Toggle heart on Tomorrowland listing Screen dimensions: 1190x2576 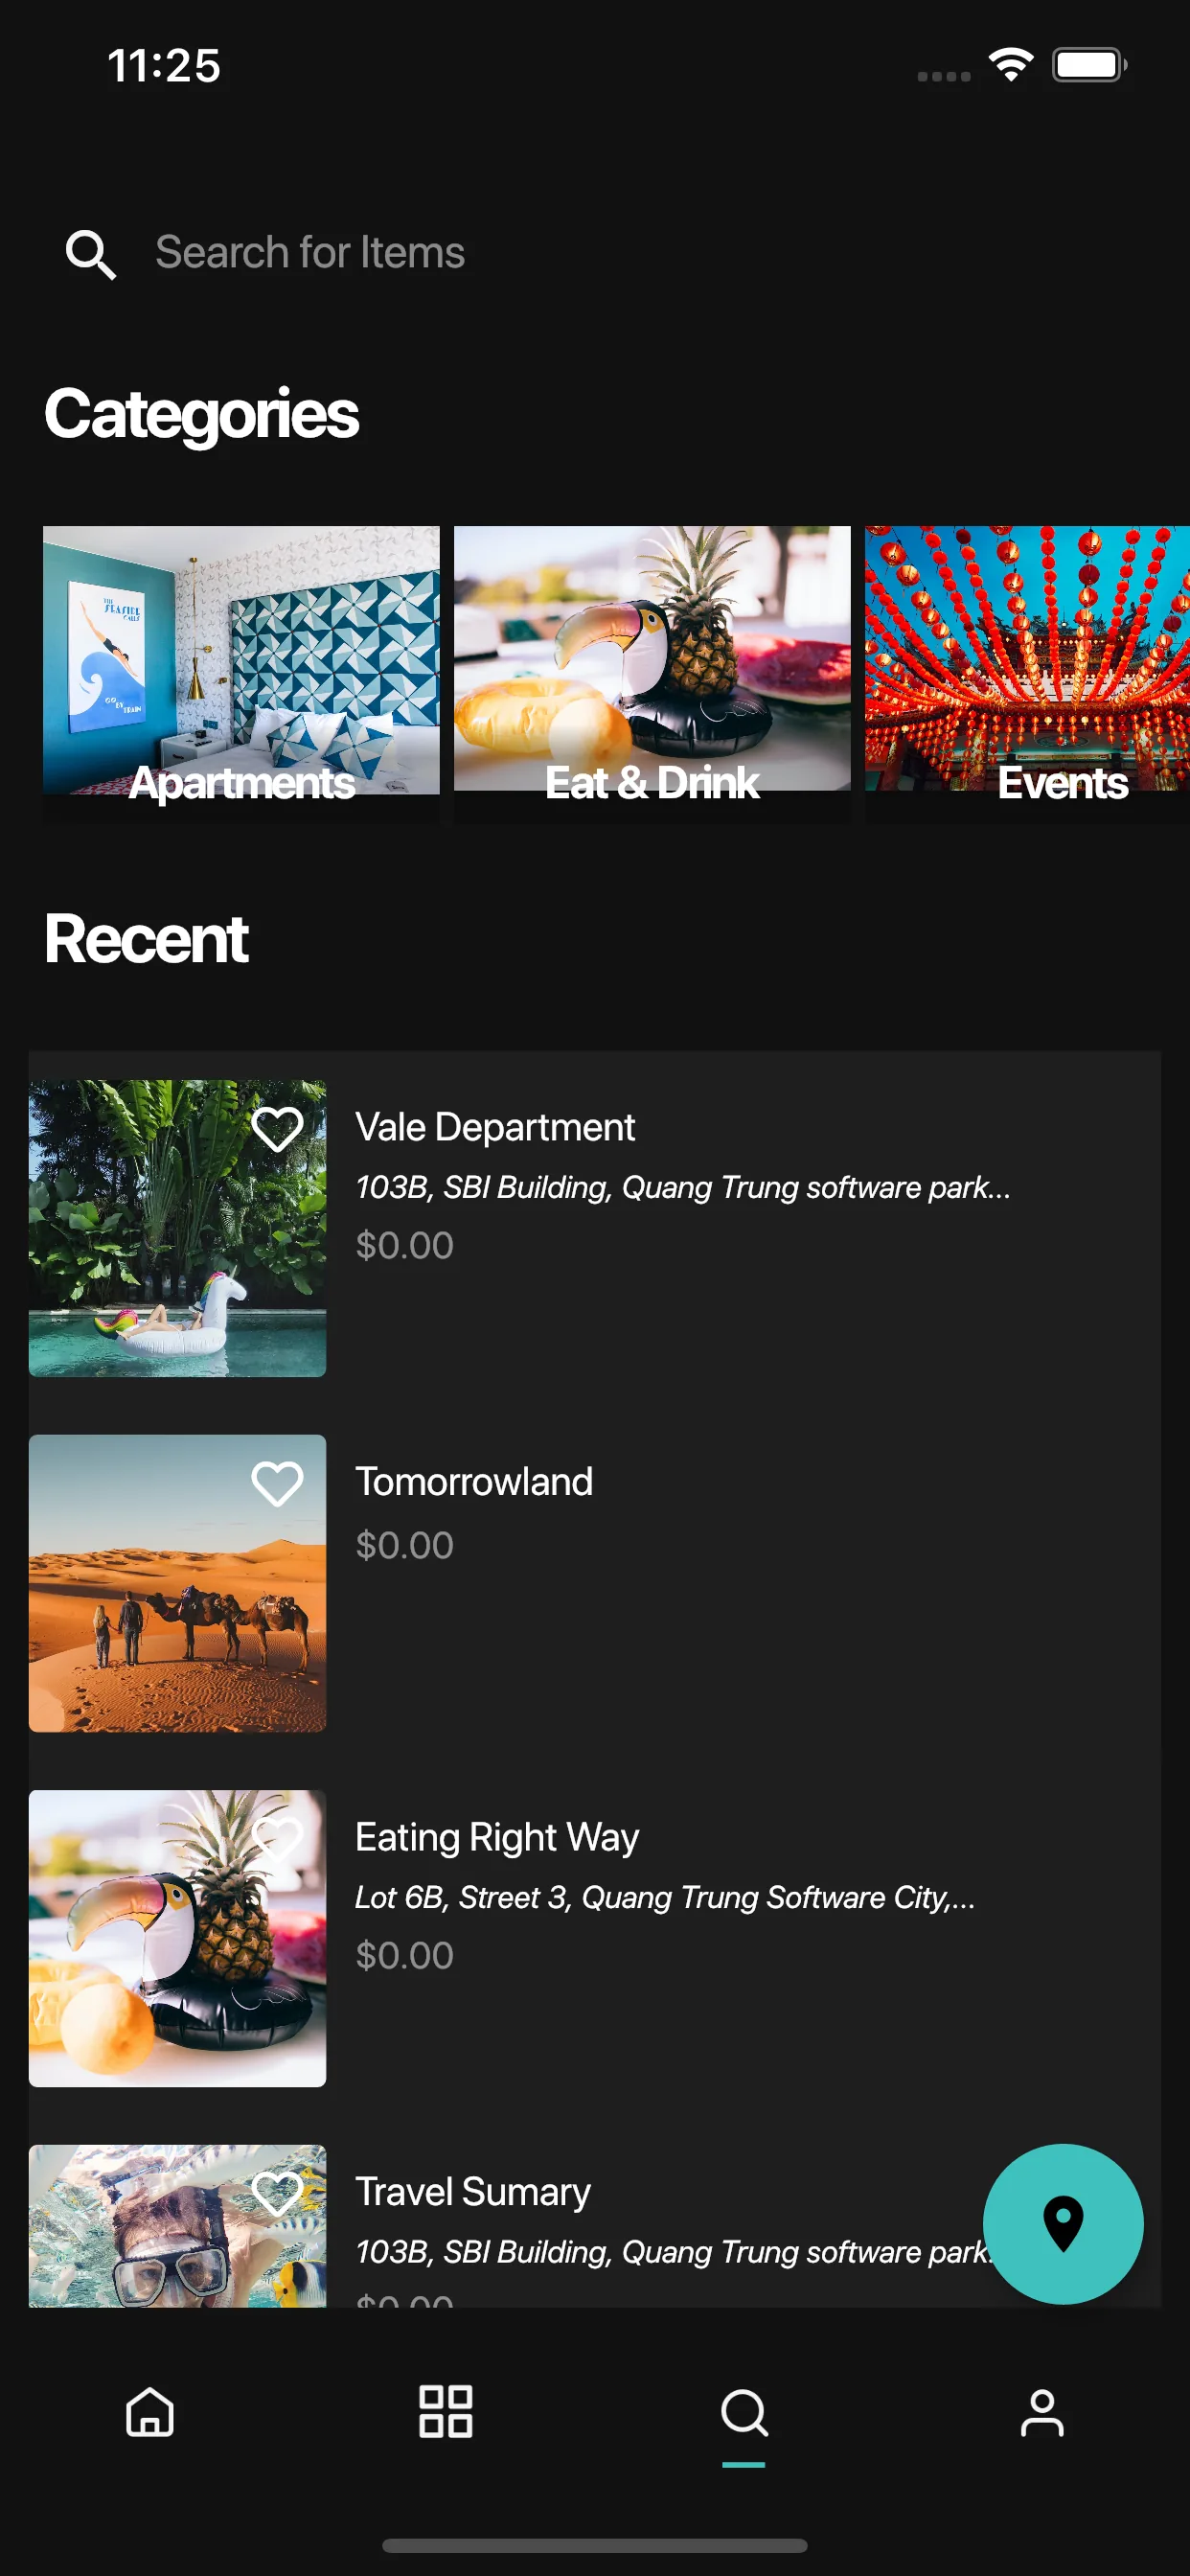click(x=277, y=1483)
